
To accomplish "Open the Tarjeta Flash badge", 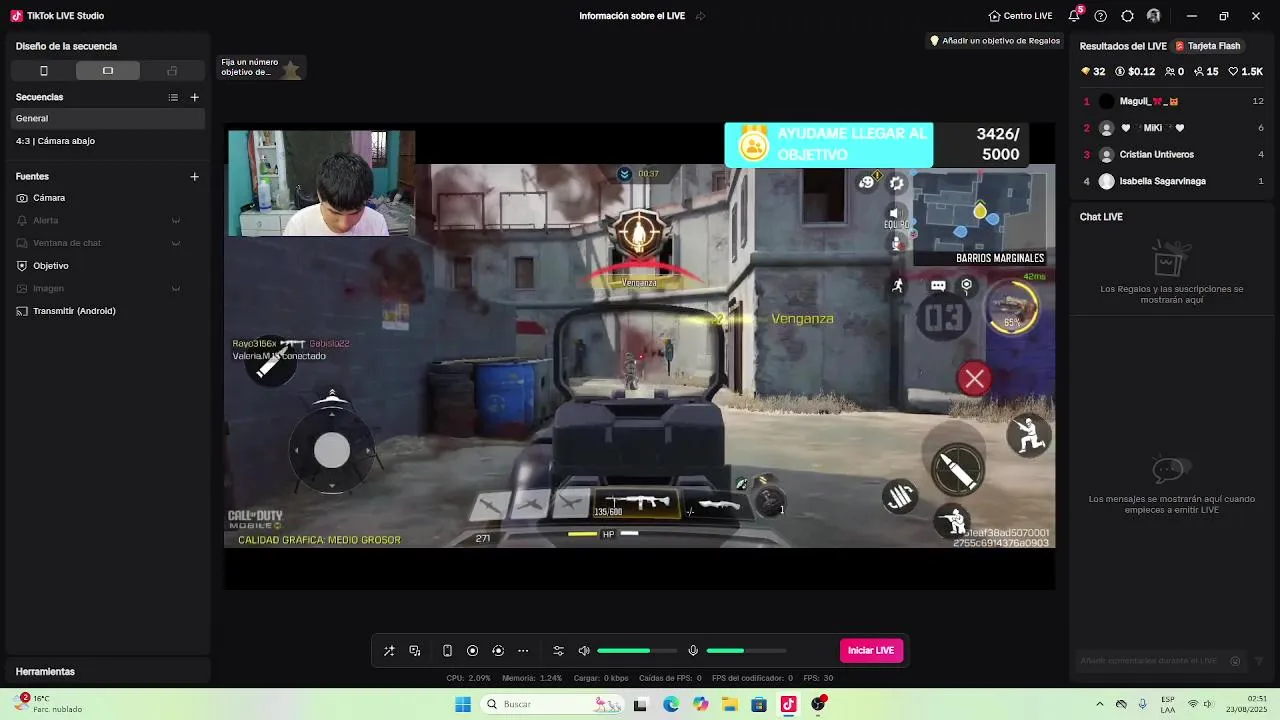I will (1208, 46).
